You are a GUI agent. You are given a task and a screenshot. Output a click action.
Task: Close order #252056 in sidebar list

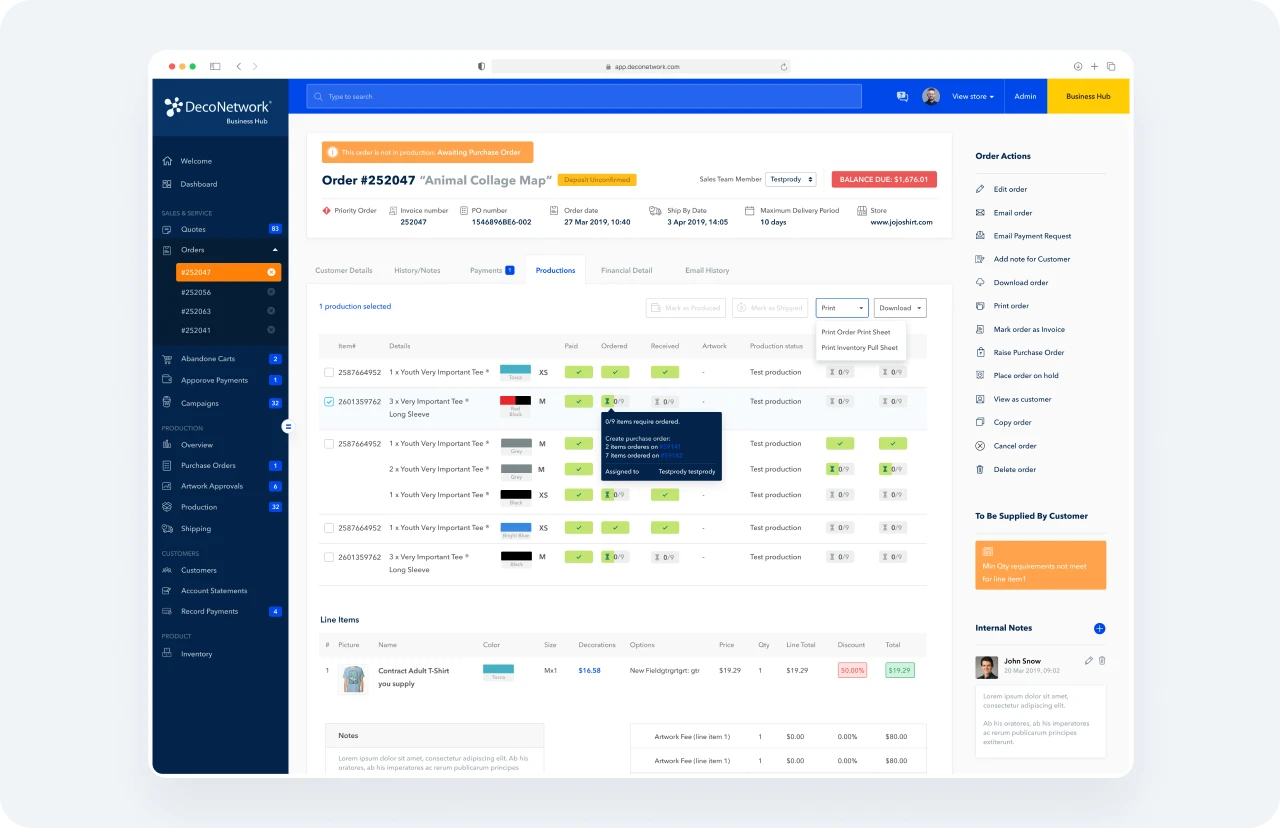point(271,292)
